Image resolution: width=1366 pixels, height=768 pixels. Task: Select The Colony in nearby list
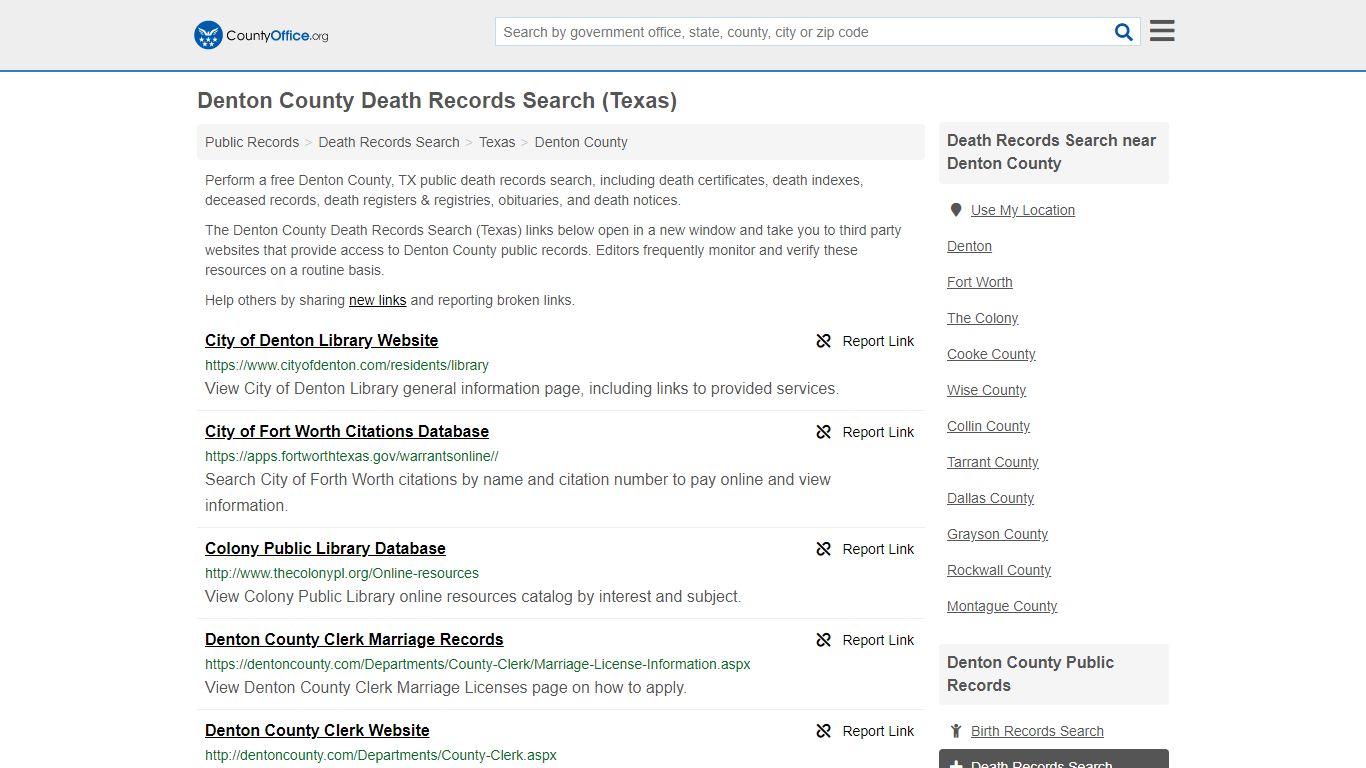pyautogui.click(x=983, y=318)
